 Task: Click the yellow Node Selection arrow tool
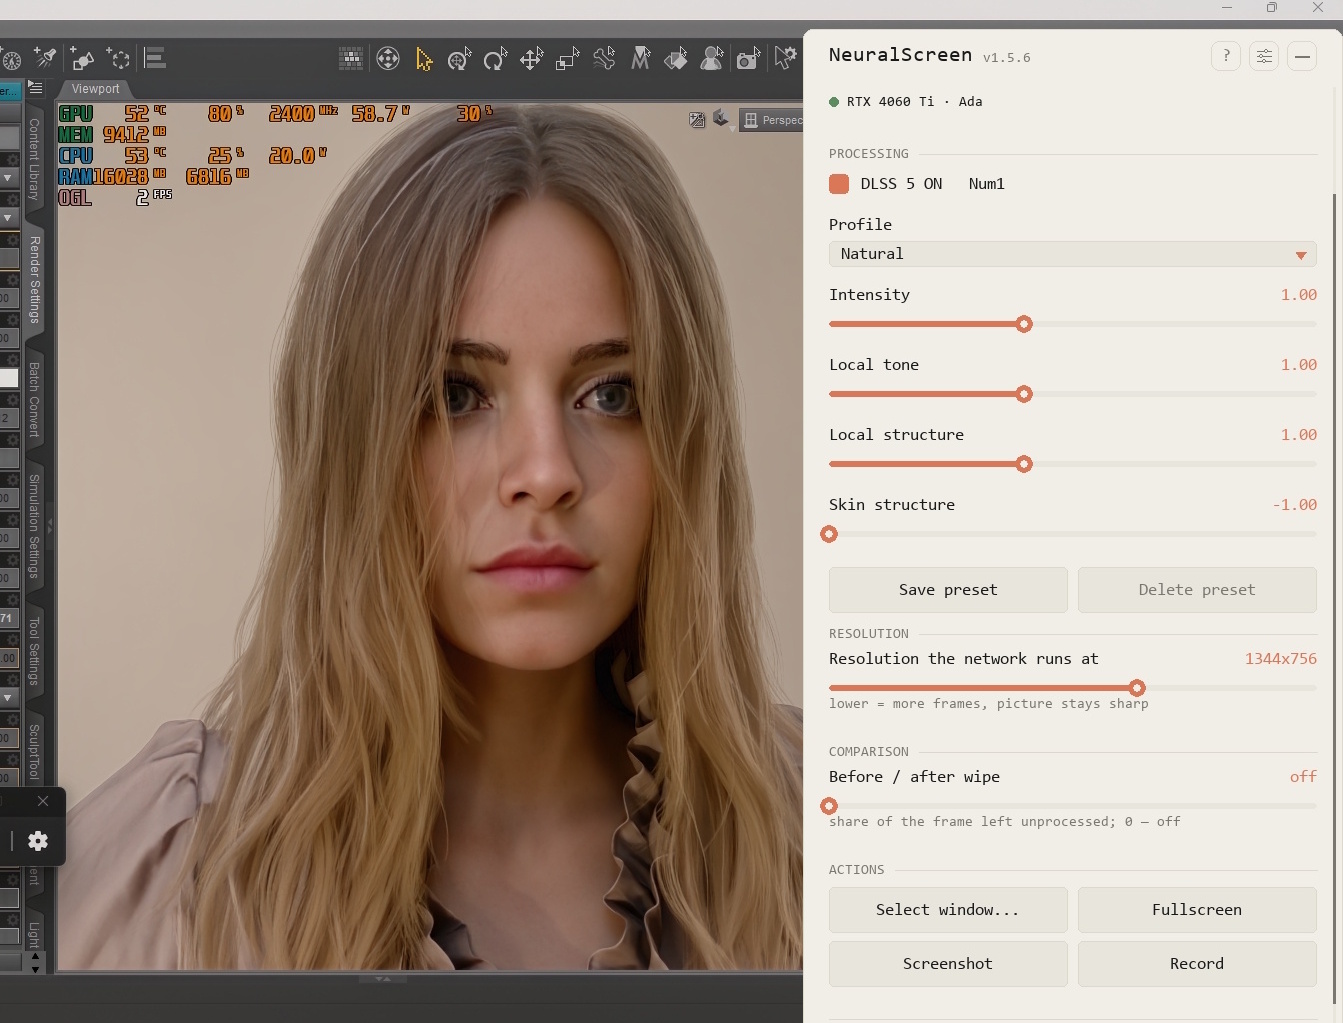coord(424,59)
